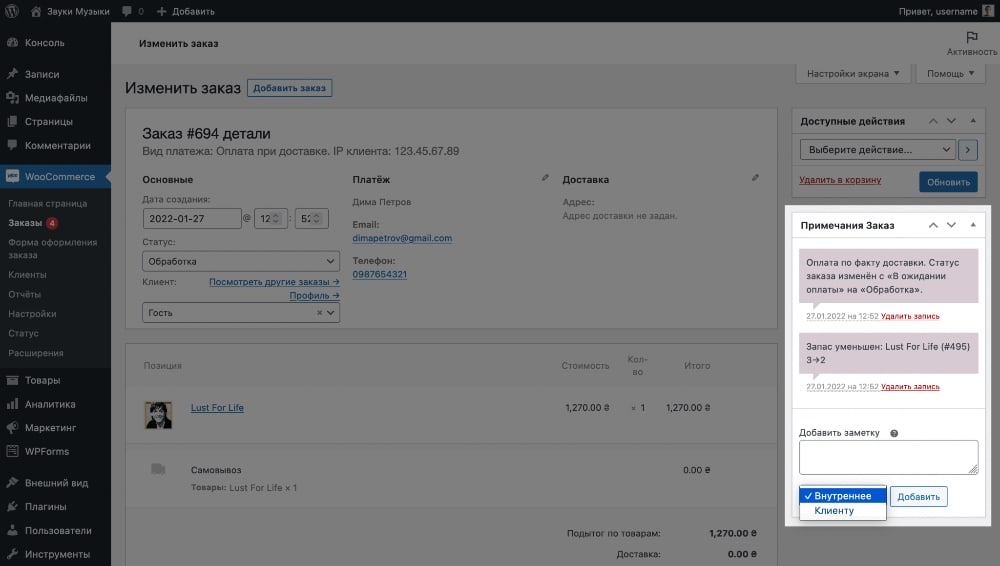This screenshot has width=1000, height=566.
Task: Delete the Оплата по факту note
Action: pyautogui.click(x=909, y=317)
